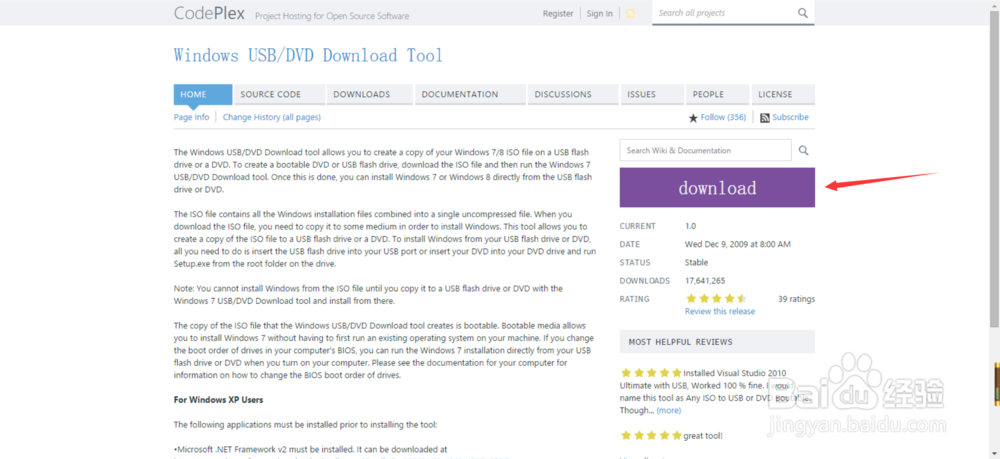1000x459 pixels.
Task: Click the rating stars for the release
Action: [x=716, y=298]
